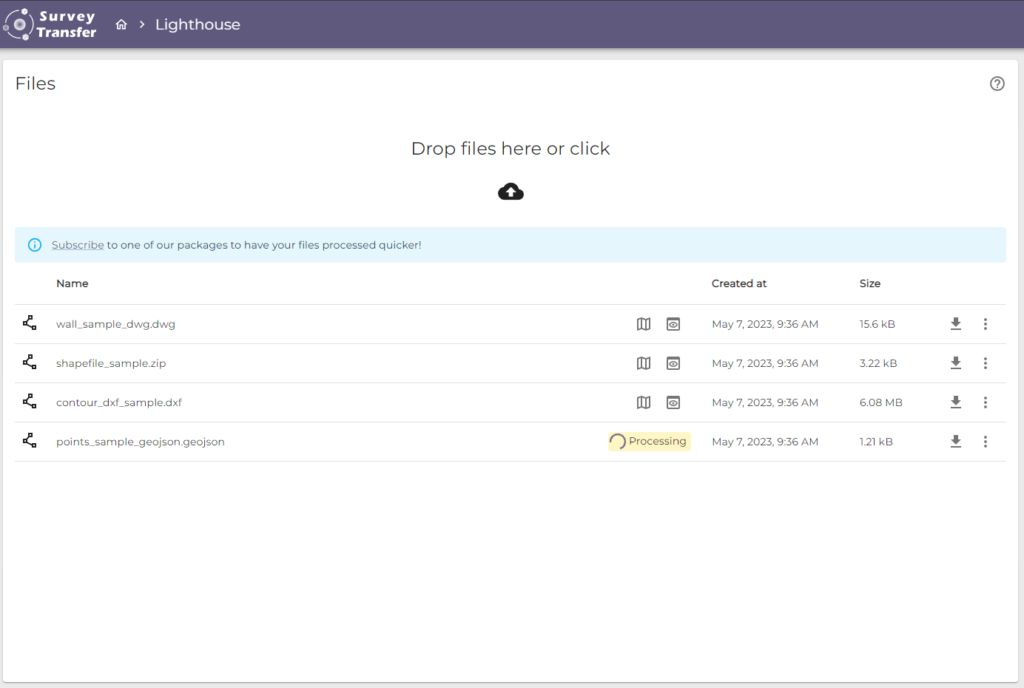Expand the three-dot menu for points_sample_geojson.geojson
1024x688 pixels.
[x=985, y=441]
